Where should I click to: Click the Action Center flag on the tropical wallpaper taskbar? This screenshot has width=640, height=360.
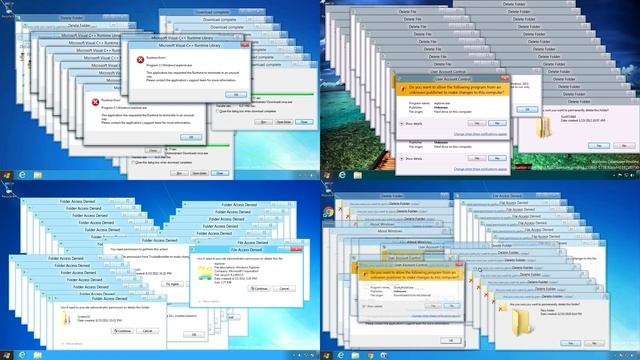(620, 175)
